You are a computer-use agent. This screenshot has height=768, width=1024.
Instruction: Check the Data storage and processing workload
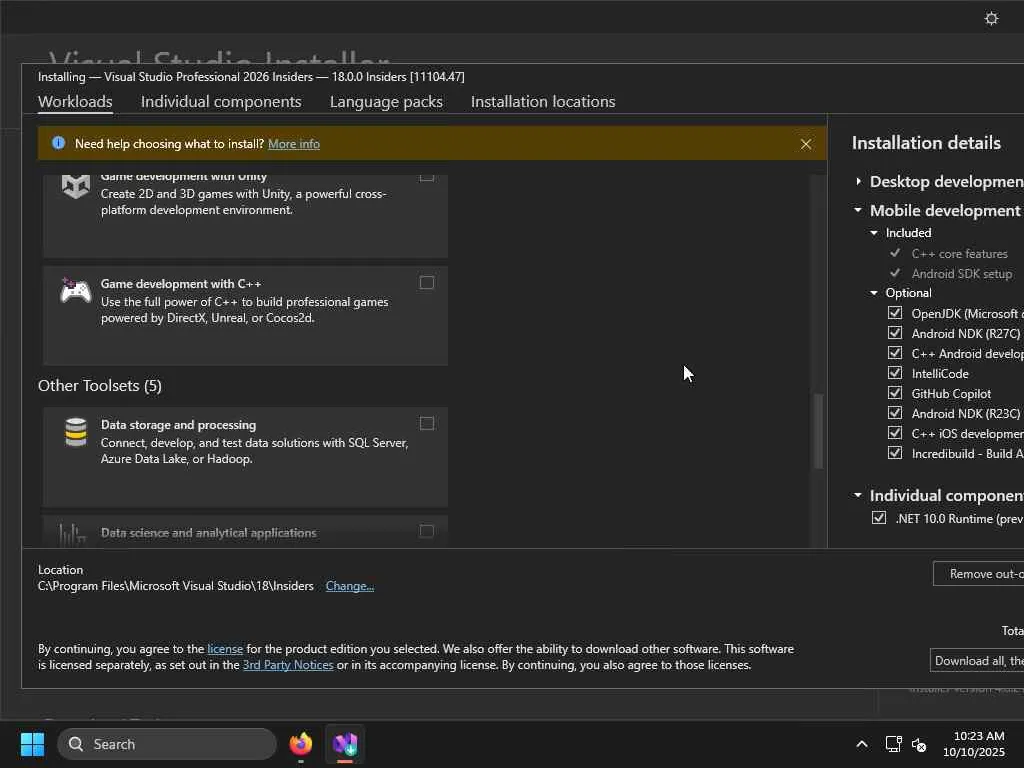(x=426, y=424)
